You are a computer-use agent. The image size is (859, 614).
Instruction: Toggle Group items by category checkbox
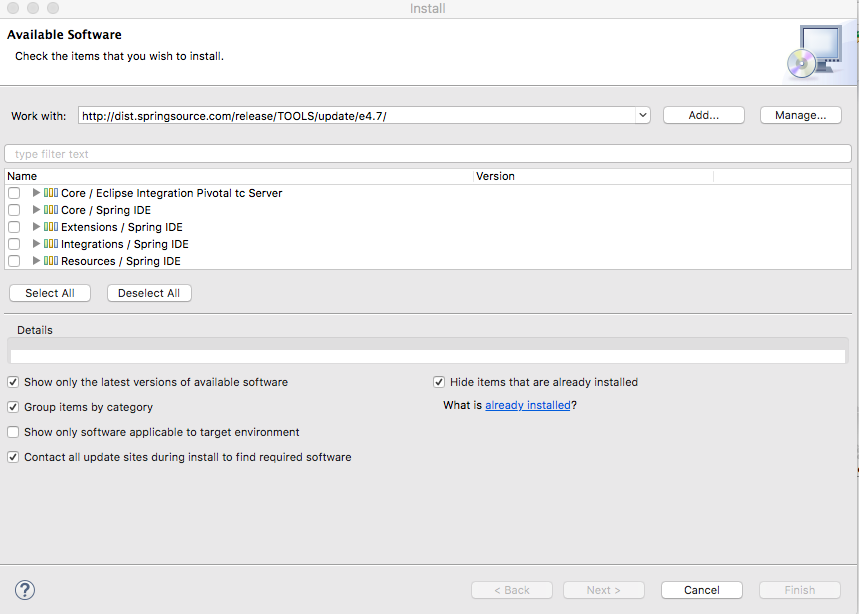coord(13,407)
